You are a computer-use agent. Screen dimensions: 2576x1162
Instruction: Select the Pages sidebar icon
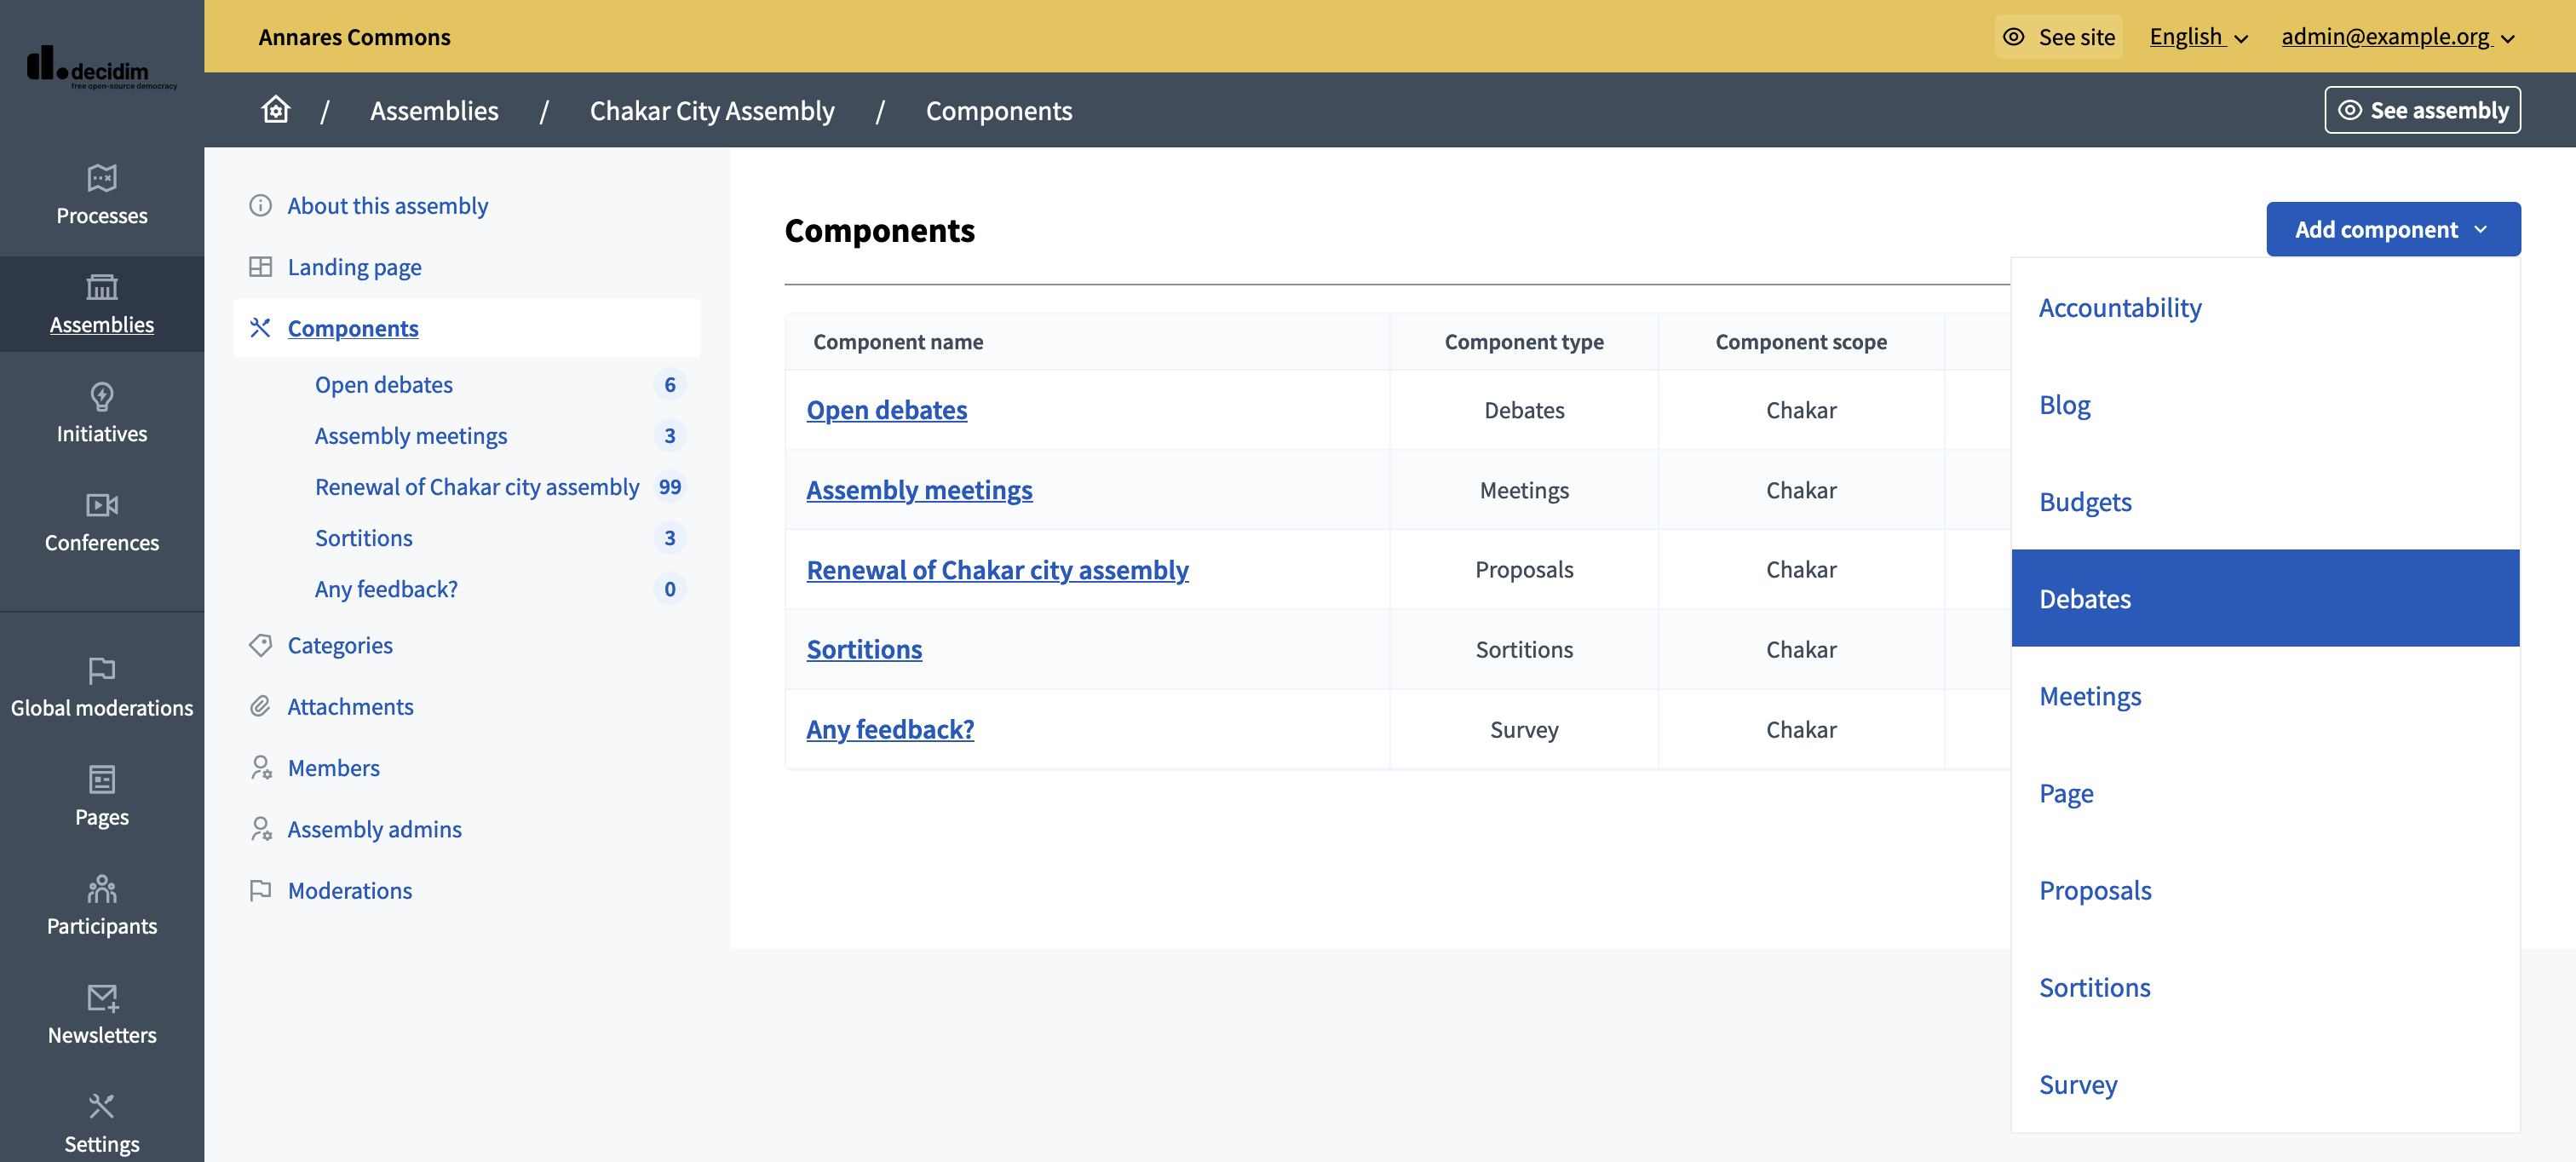(101, 779)
